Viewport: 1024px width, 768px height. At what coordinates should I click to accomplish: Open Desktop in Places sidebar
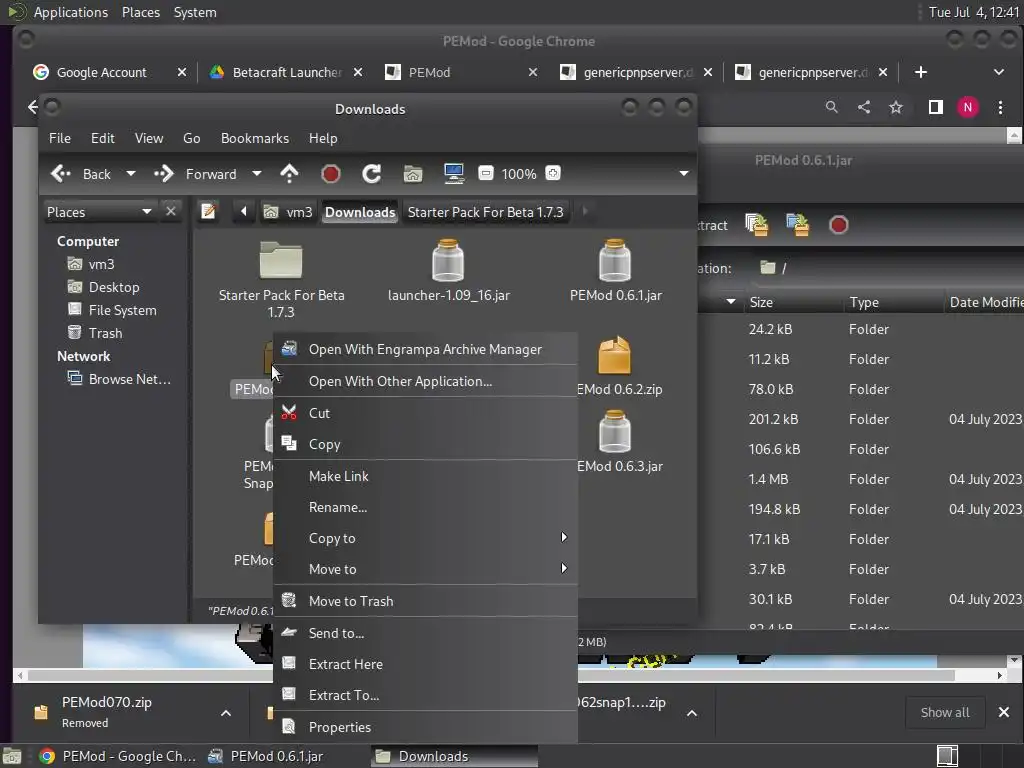[114, 287]
